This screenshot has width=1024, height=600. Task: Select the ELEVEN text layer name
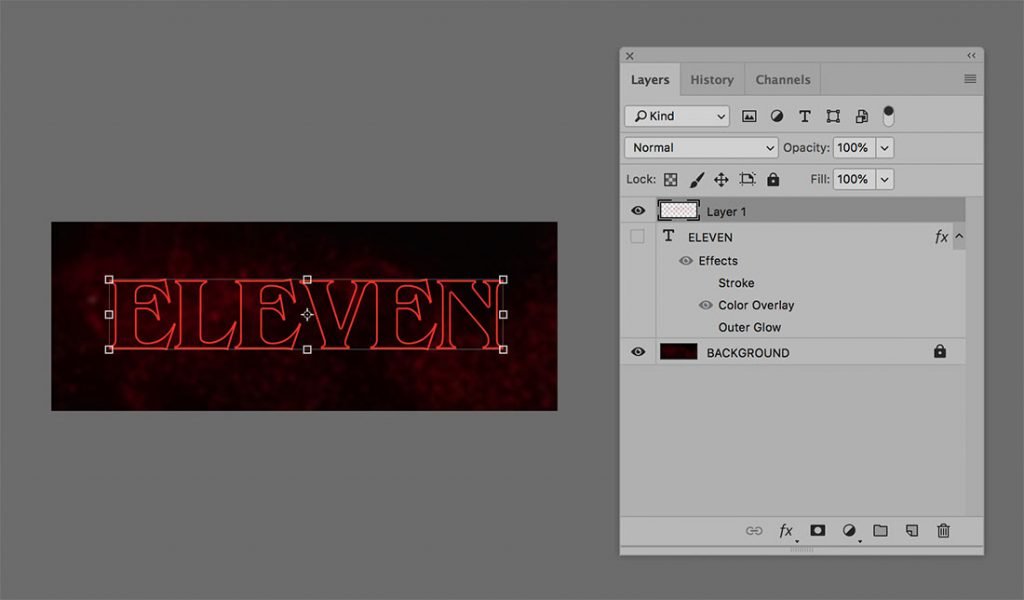pos(710,238)
